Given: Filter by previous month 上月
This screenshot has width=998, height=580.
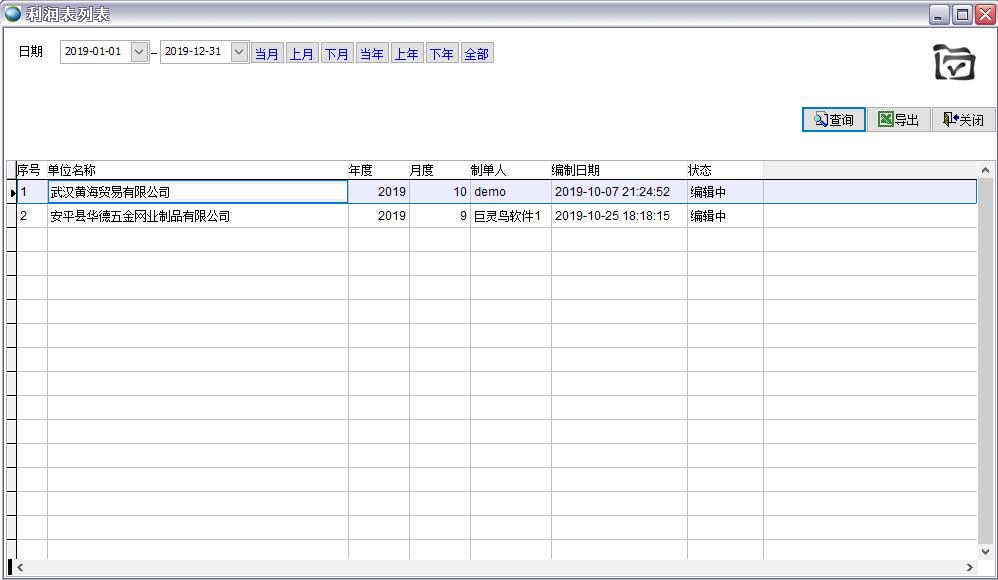Looking at the screenshot, I should [302, 54].
